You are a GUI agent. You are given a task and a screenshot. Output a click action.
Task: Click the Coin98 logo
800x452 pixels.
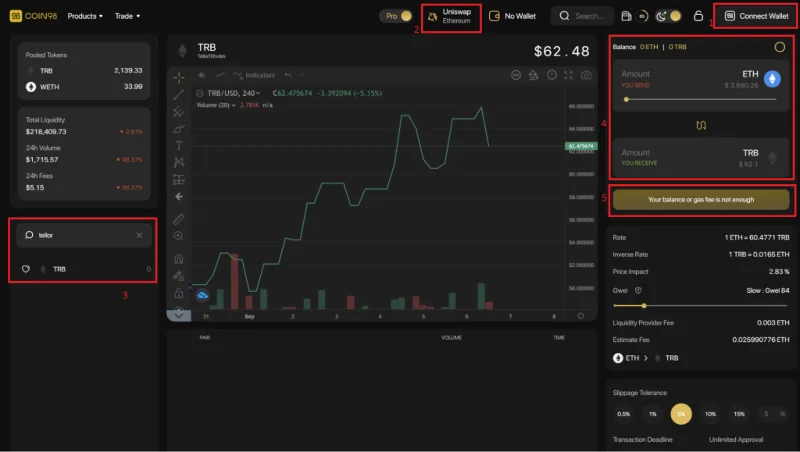tap(33, 16)
